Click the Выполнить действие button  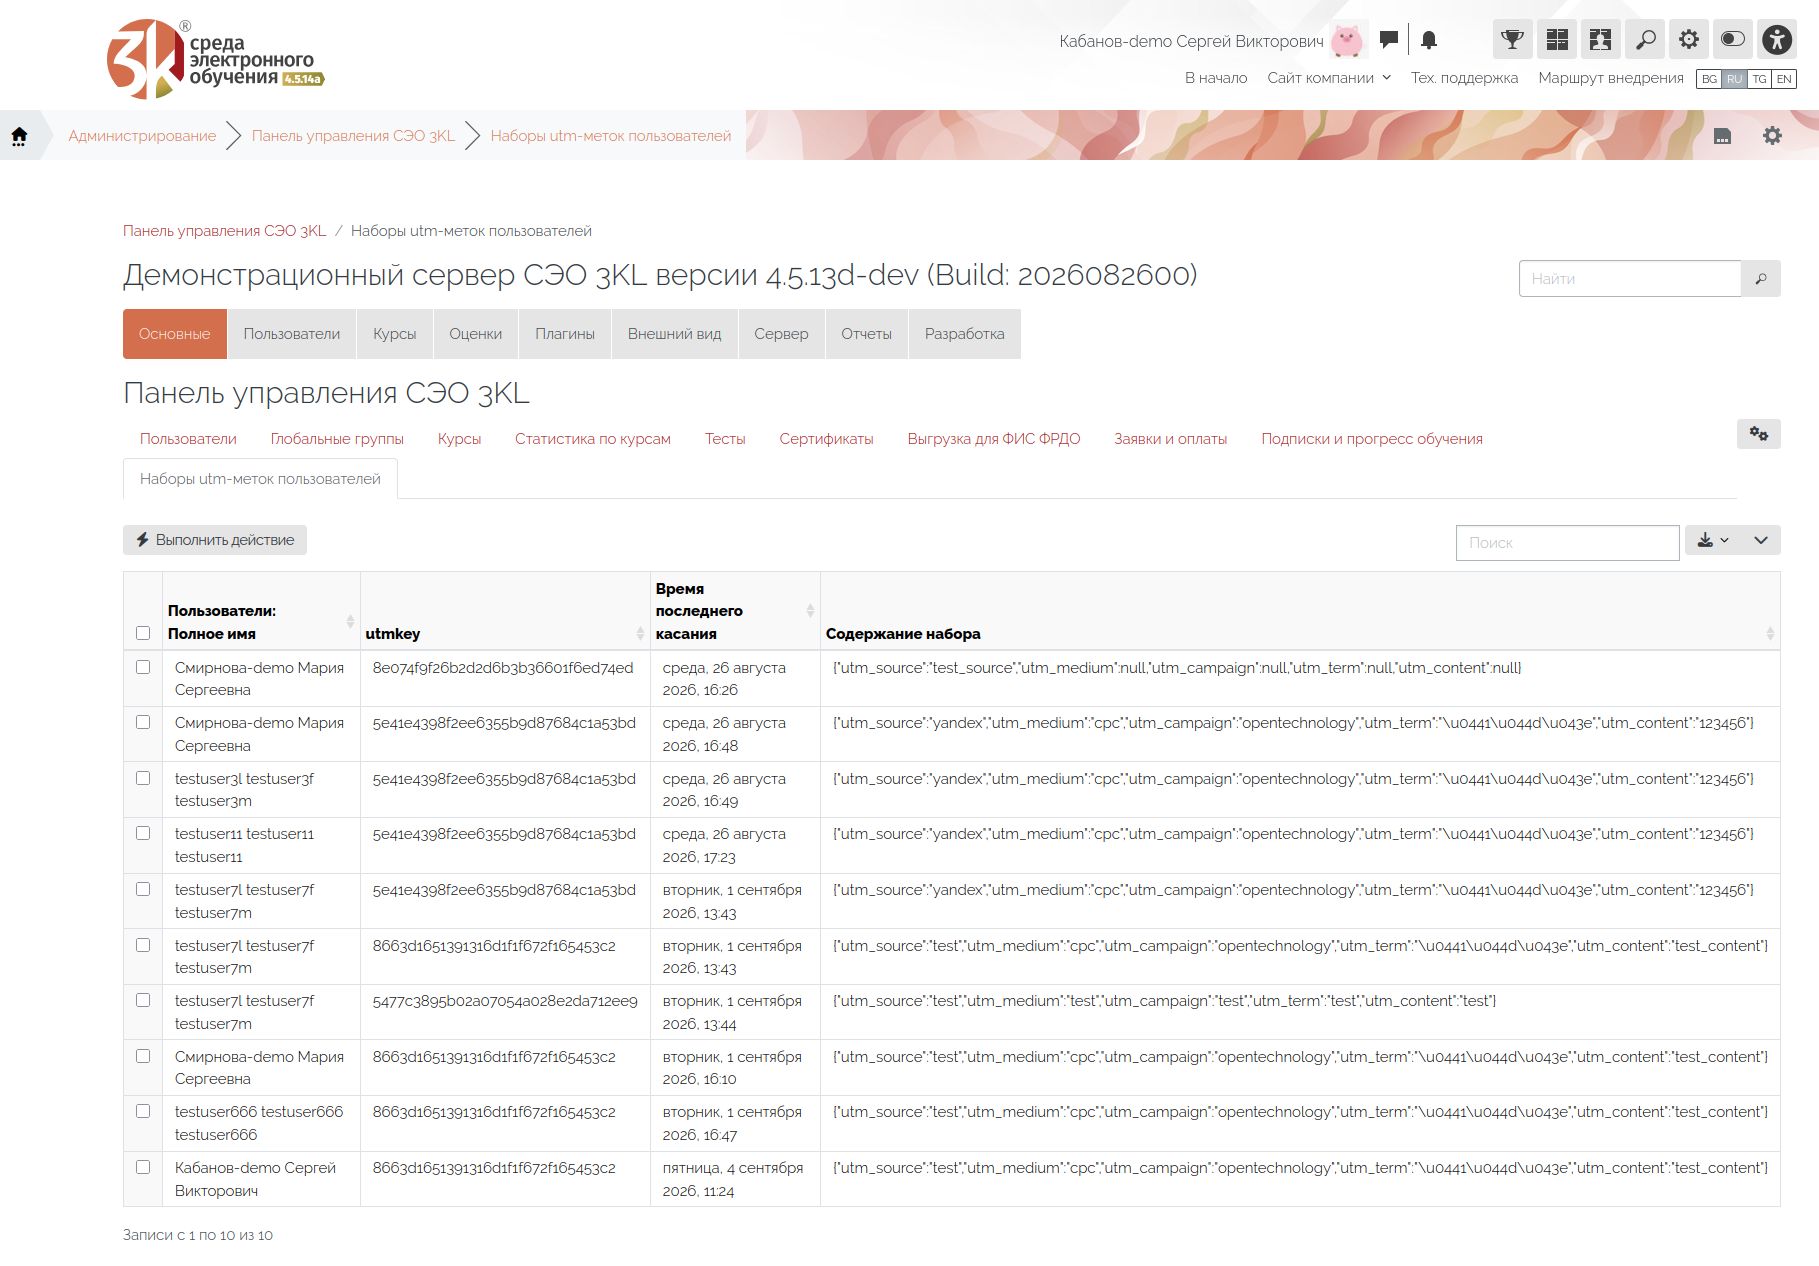(215, 540)
